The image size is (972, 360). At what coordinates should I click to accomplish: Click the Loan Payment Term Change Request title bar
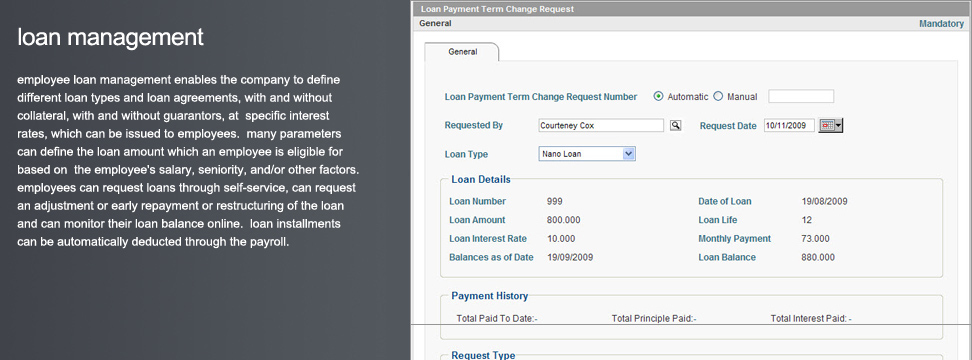click(x=691, y=9)
